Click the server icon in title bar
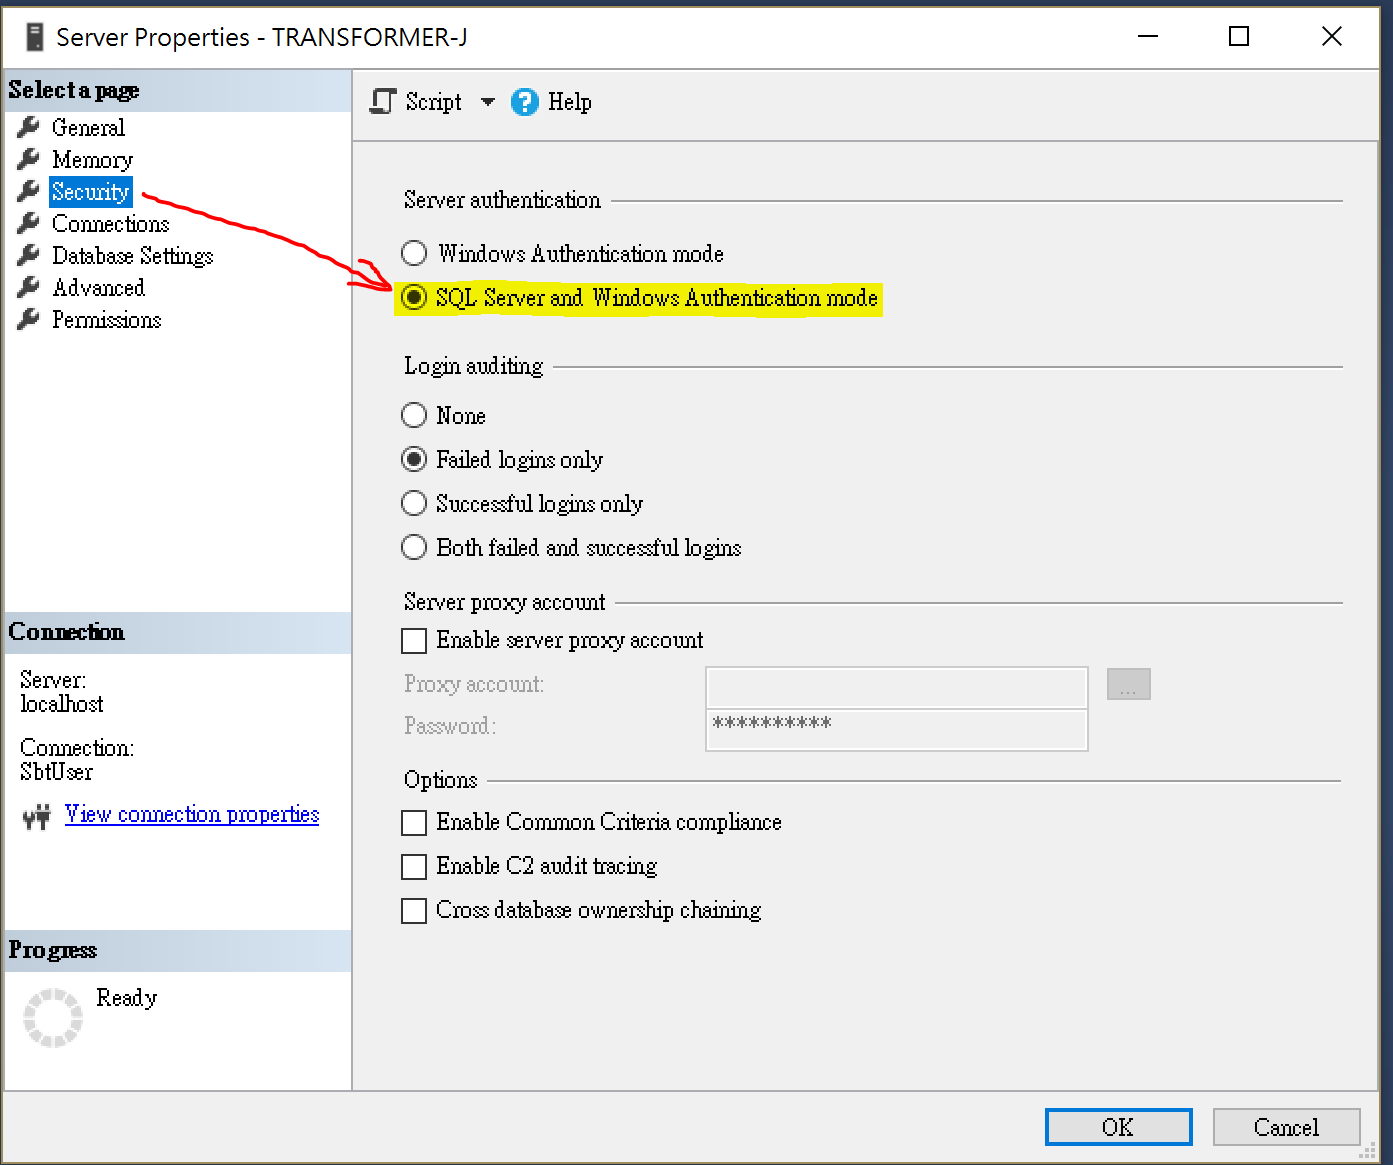The image size is (1393, 1165). 35,37
